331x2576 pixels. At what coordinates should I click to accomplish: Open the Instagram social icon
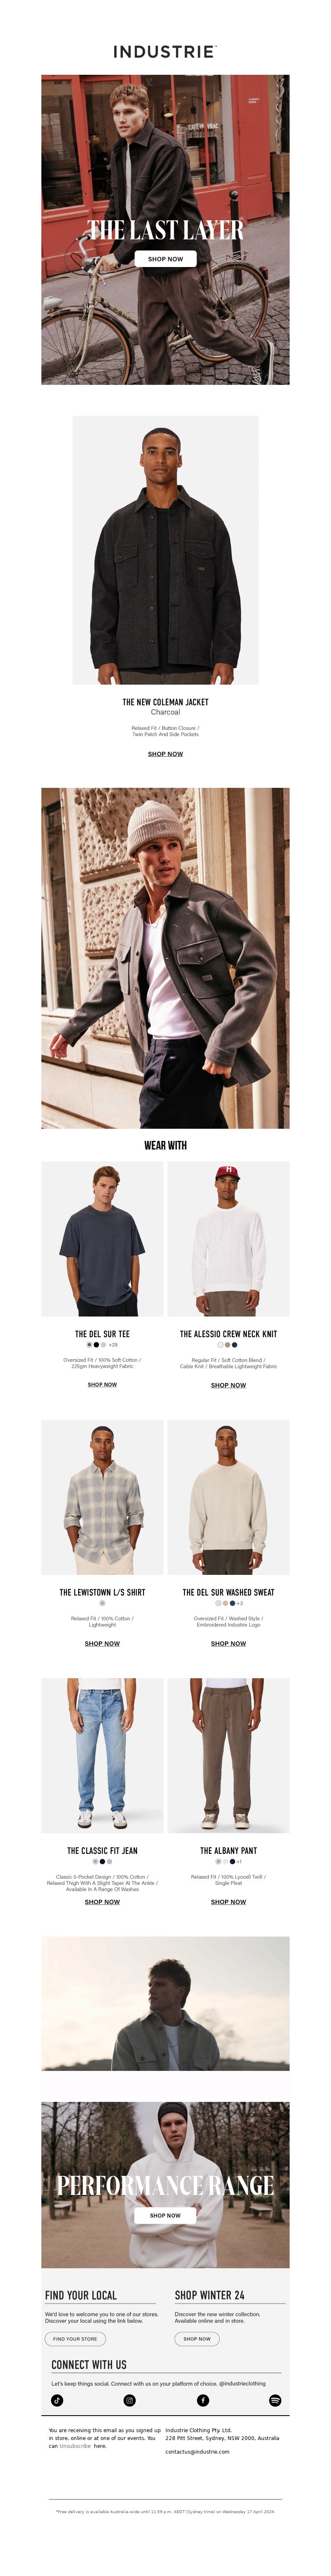129,2400
